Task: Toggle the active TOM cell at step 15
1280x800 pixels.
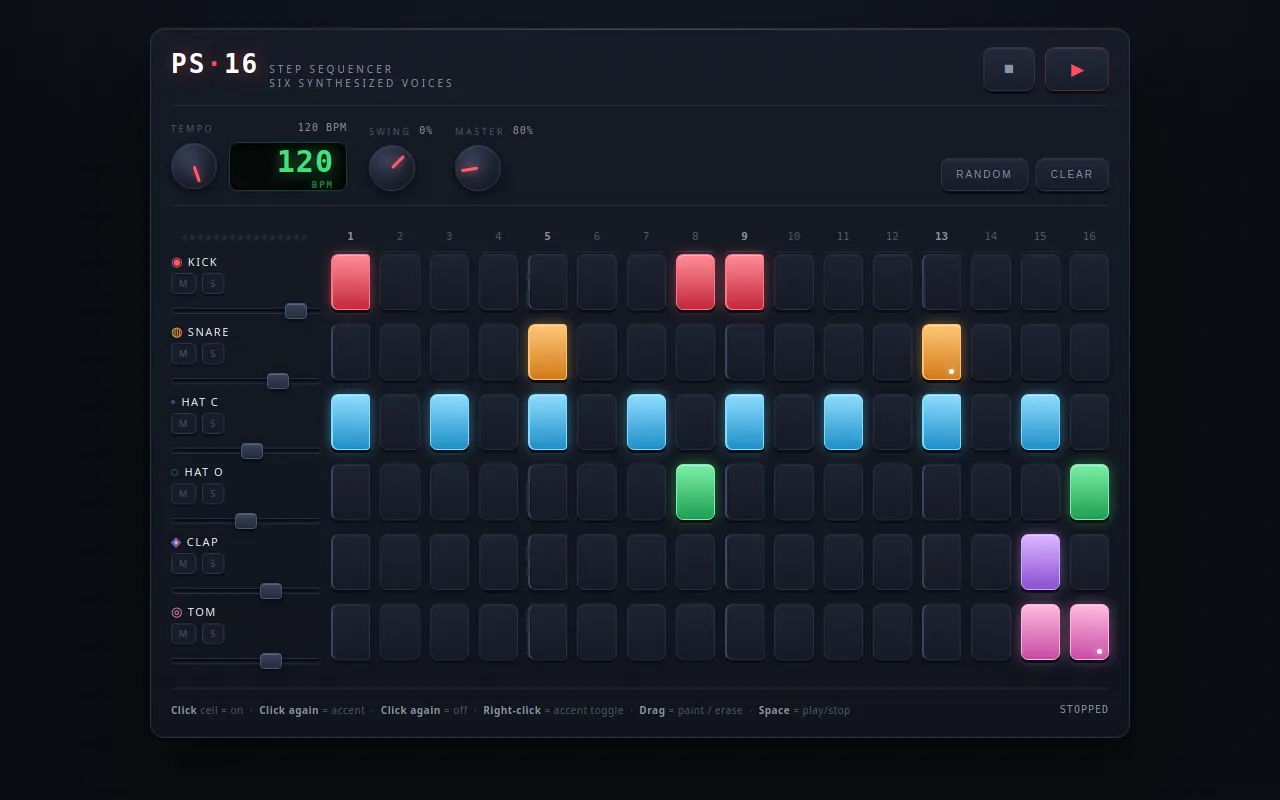Action: 1041,632
